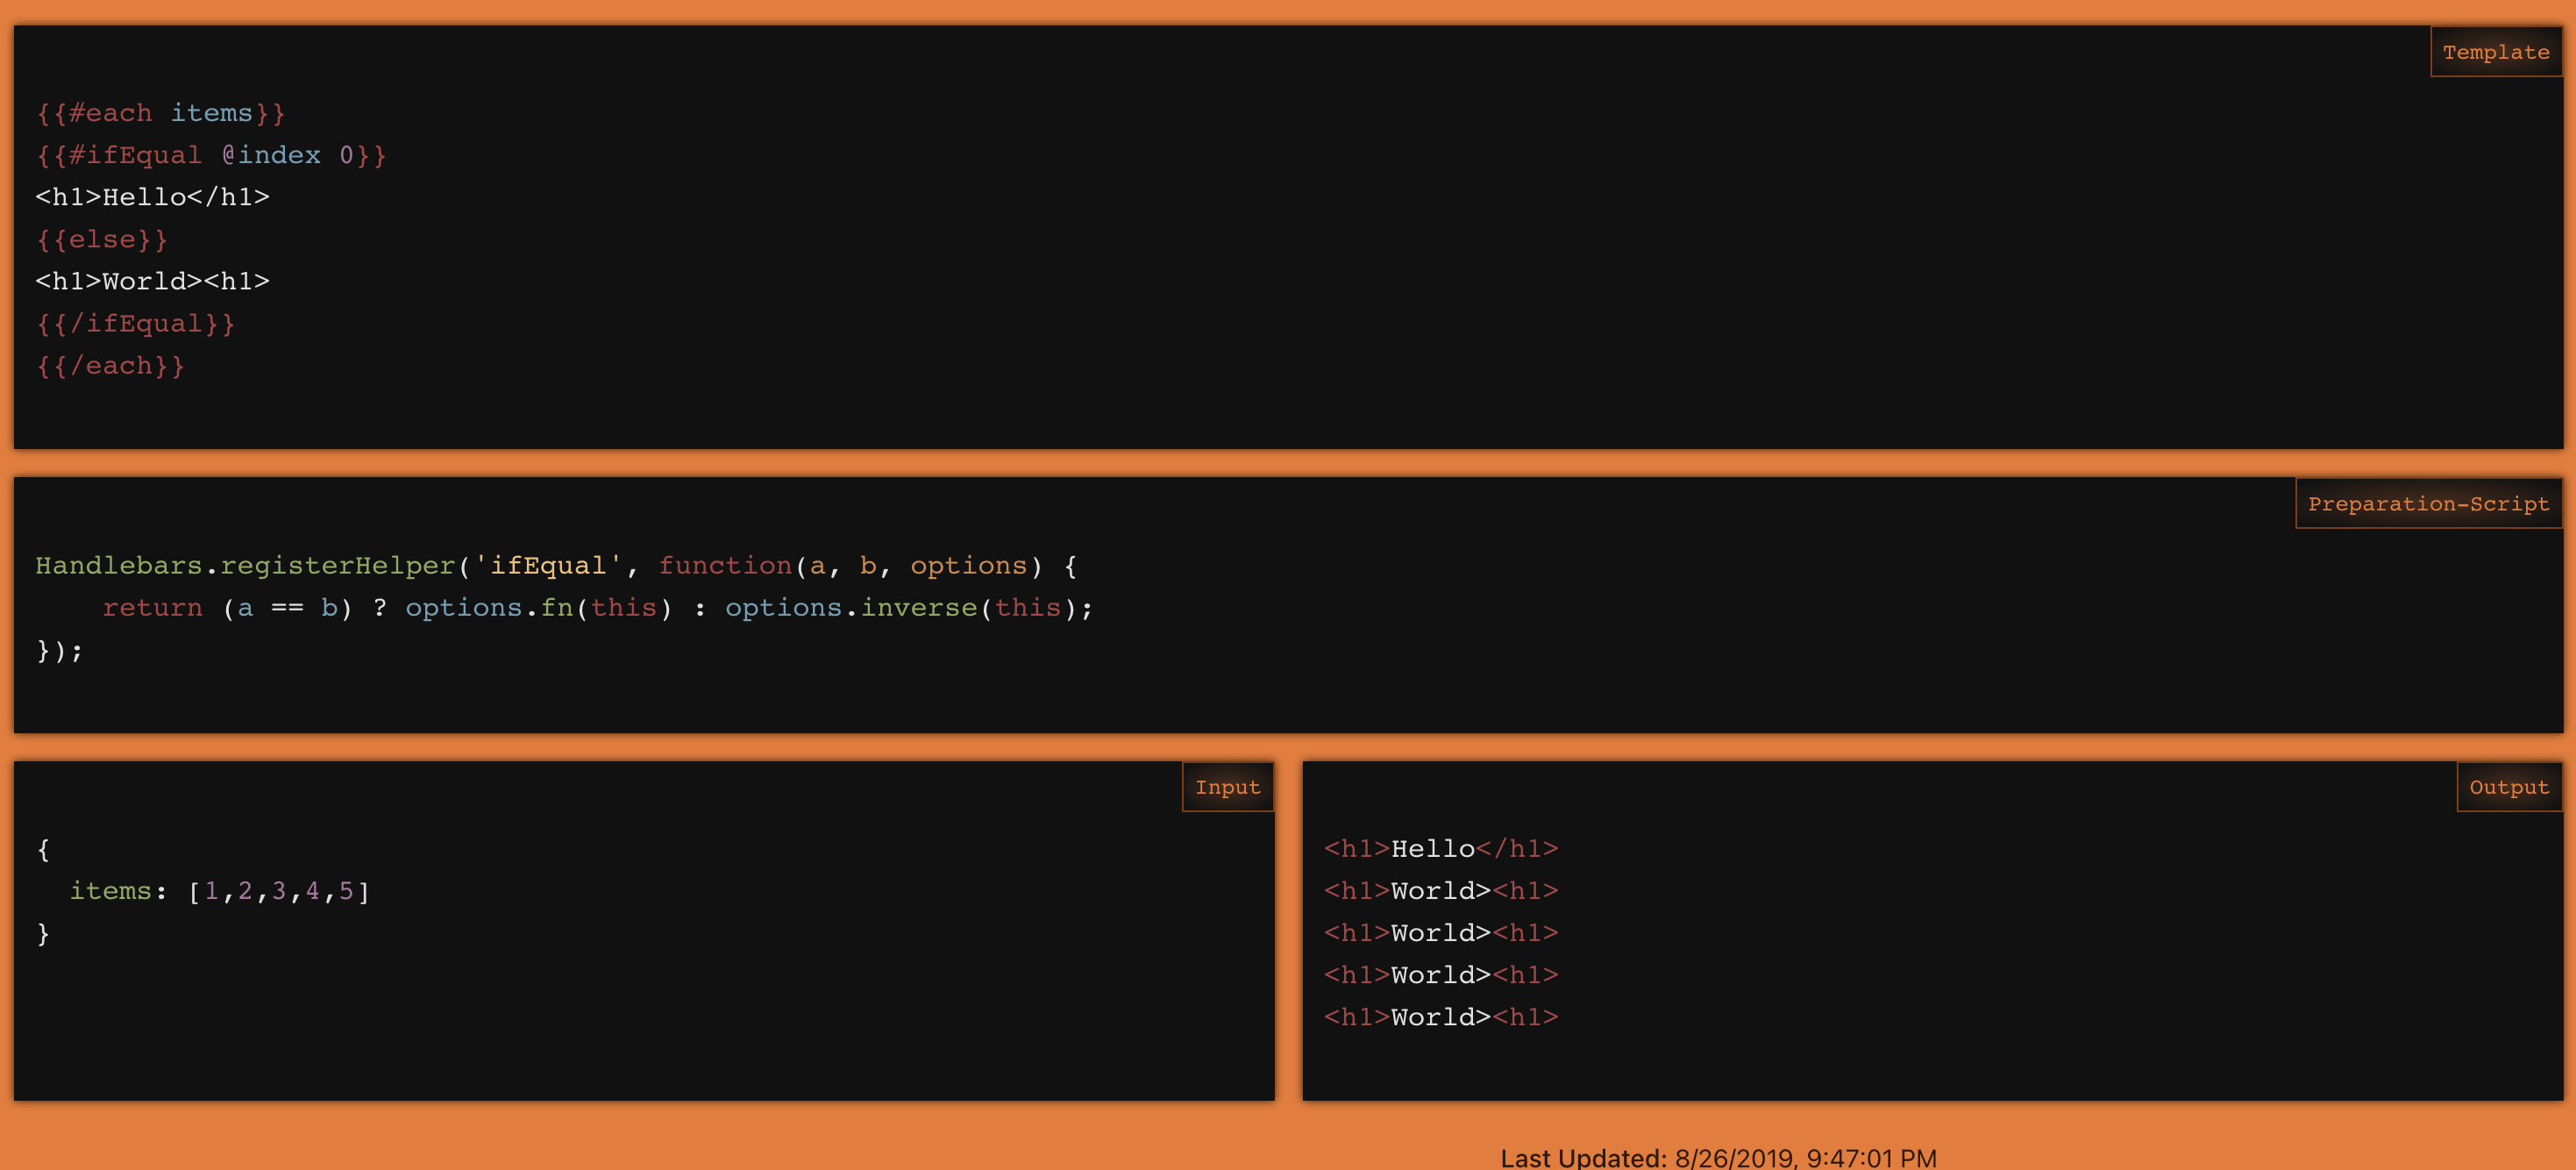Image resolution: width=2576 pixels, height=1170 pixels.
Task: Click the Last Updated timestamp text
Action: [x=1718, y=1157]
